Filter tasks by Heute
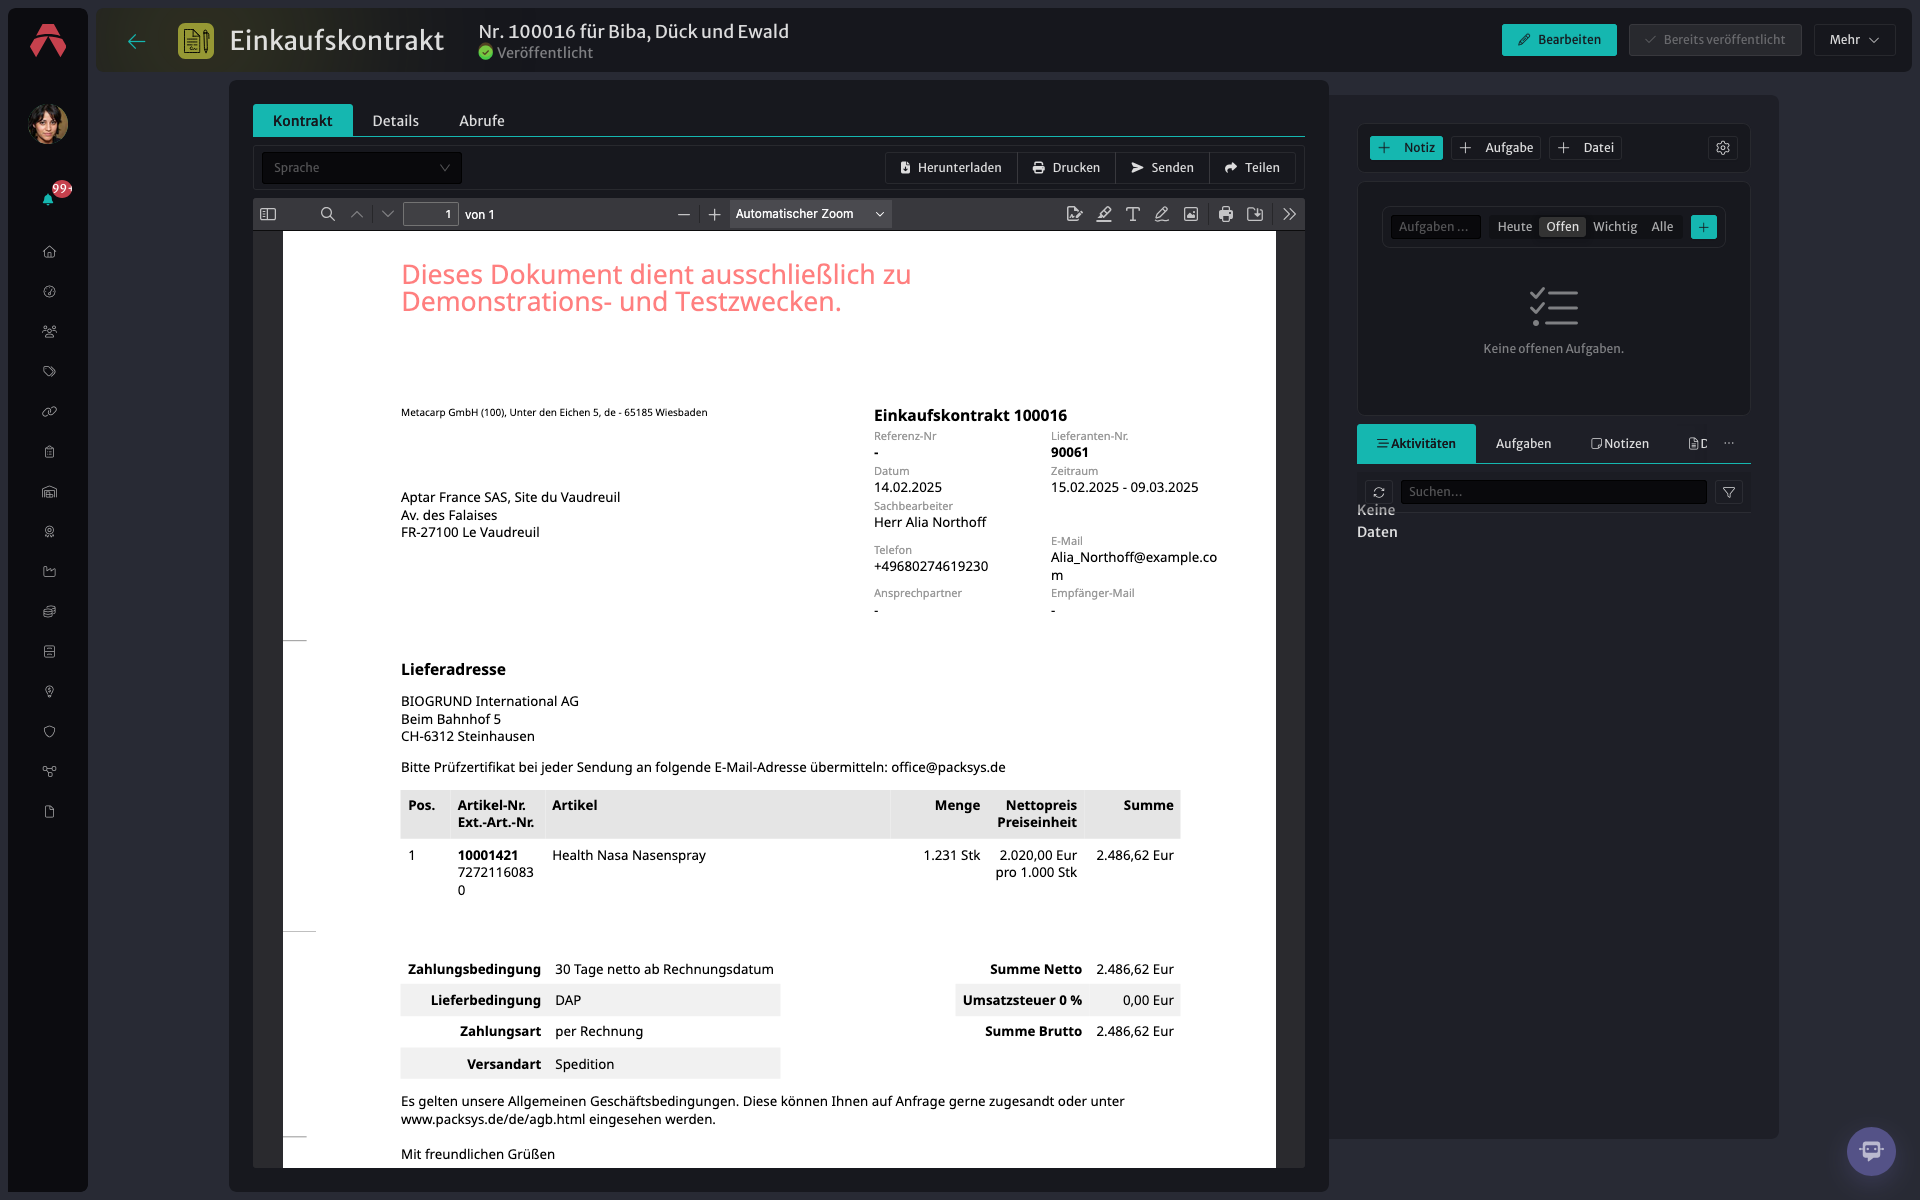This screenshot has width=1920, height=1200. click(1514, 227)
